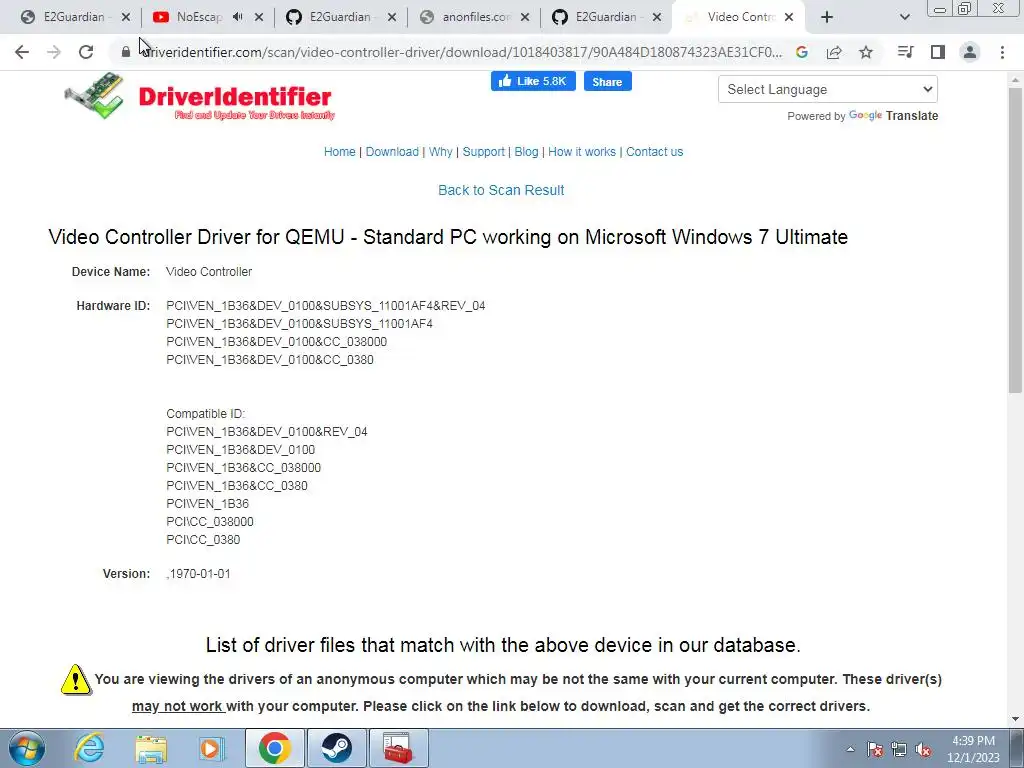Select the Video Controller tab
Viewport: 1024px width, 768px height.
point(738,17)
